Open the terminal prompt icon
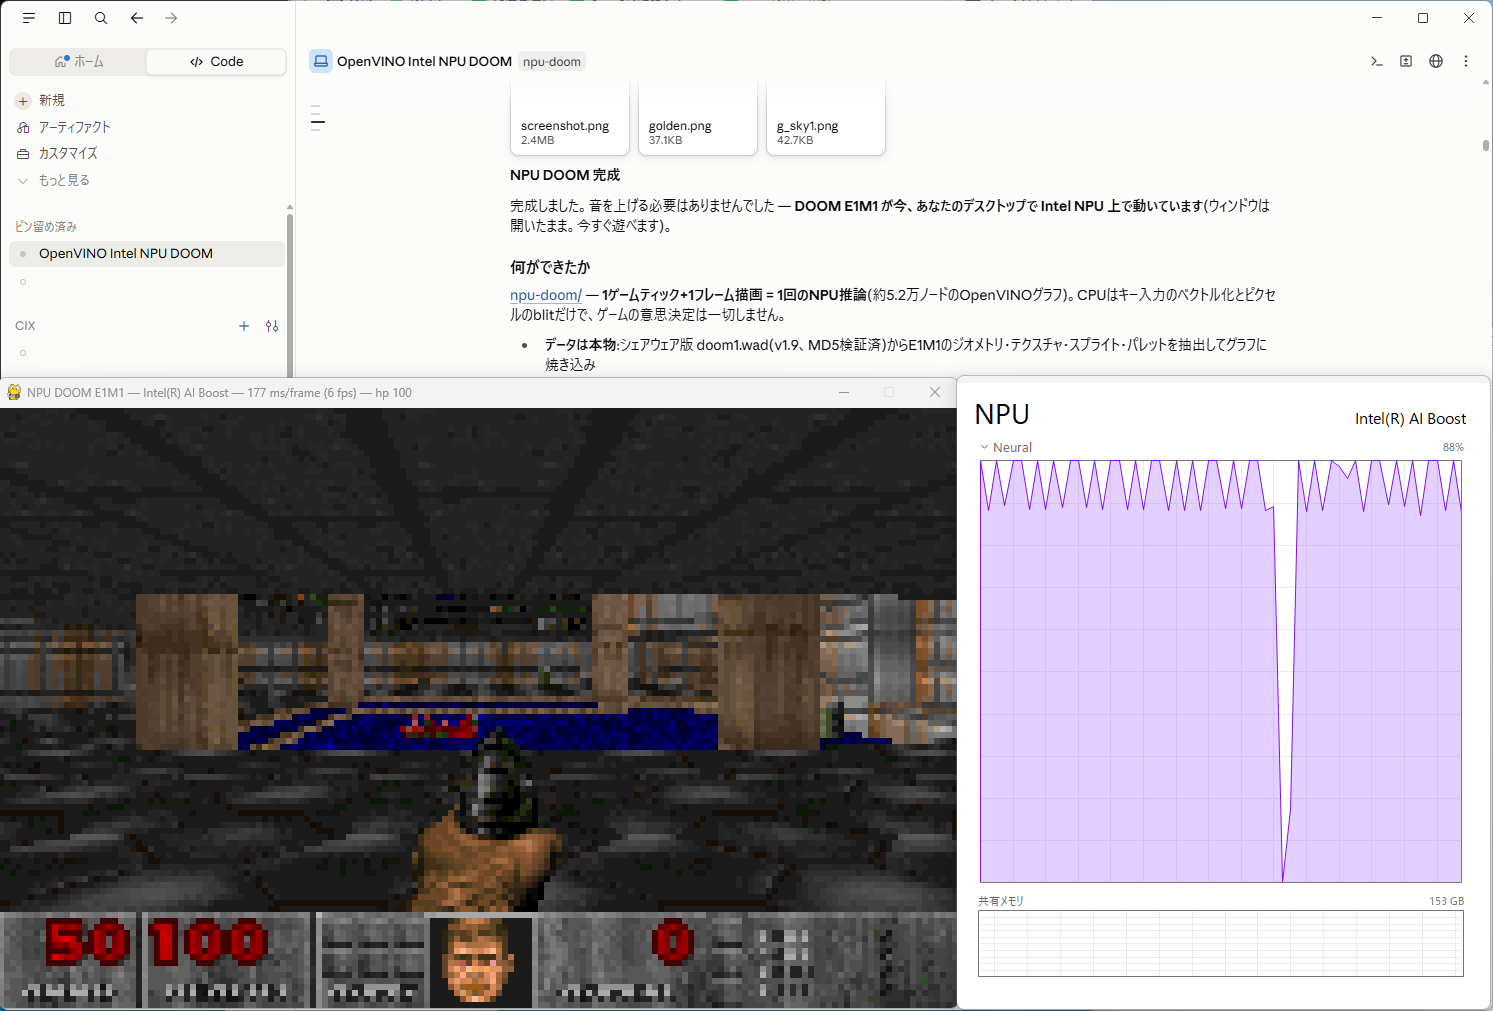Viewport: 1493px width, 1011px height. 1377,61
